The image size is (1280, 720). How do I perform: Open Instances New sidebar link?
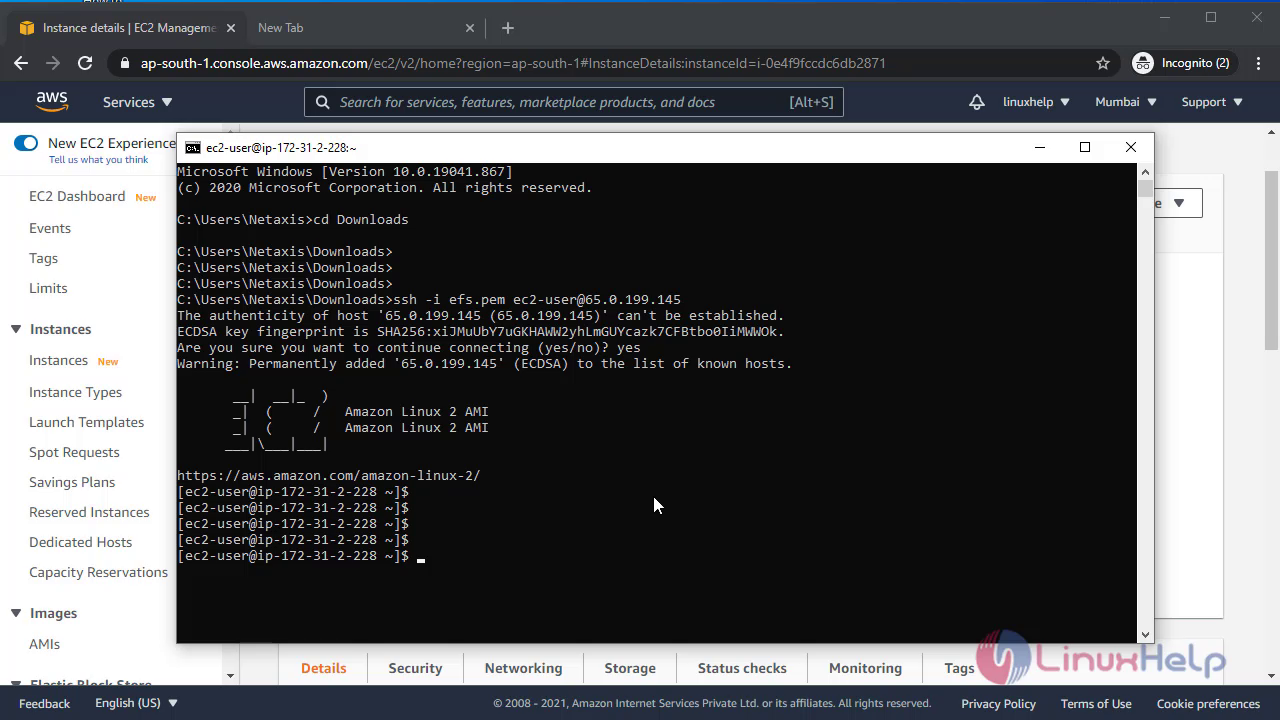58,360
